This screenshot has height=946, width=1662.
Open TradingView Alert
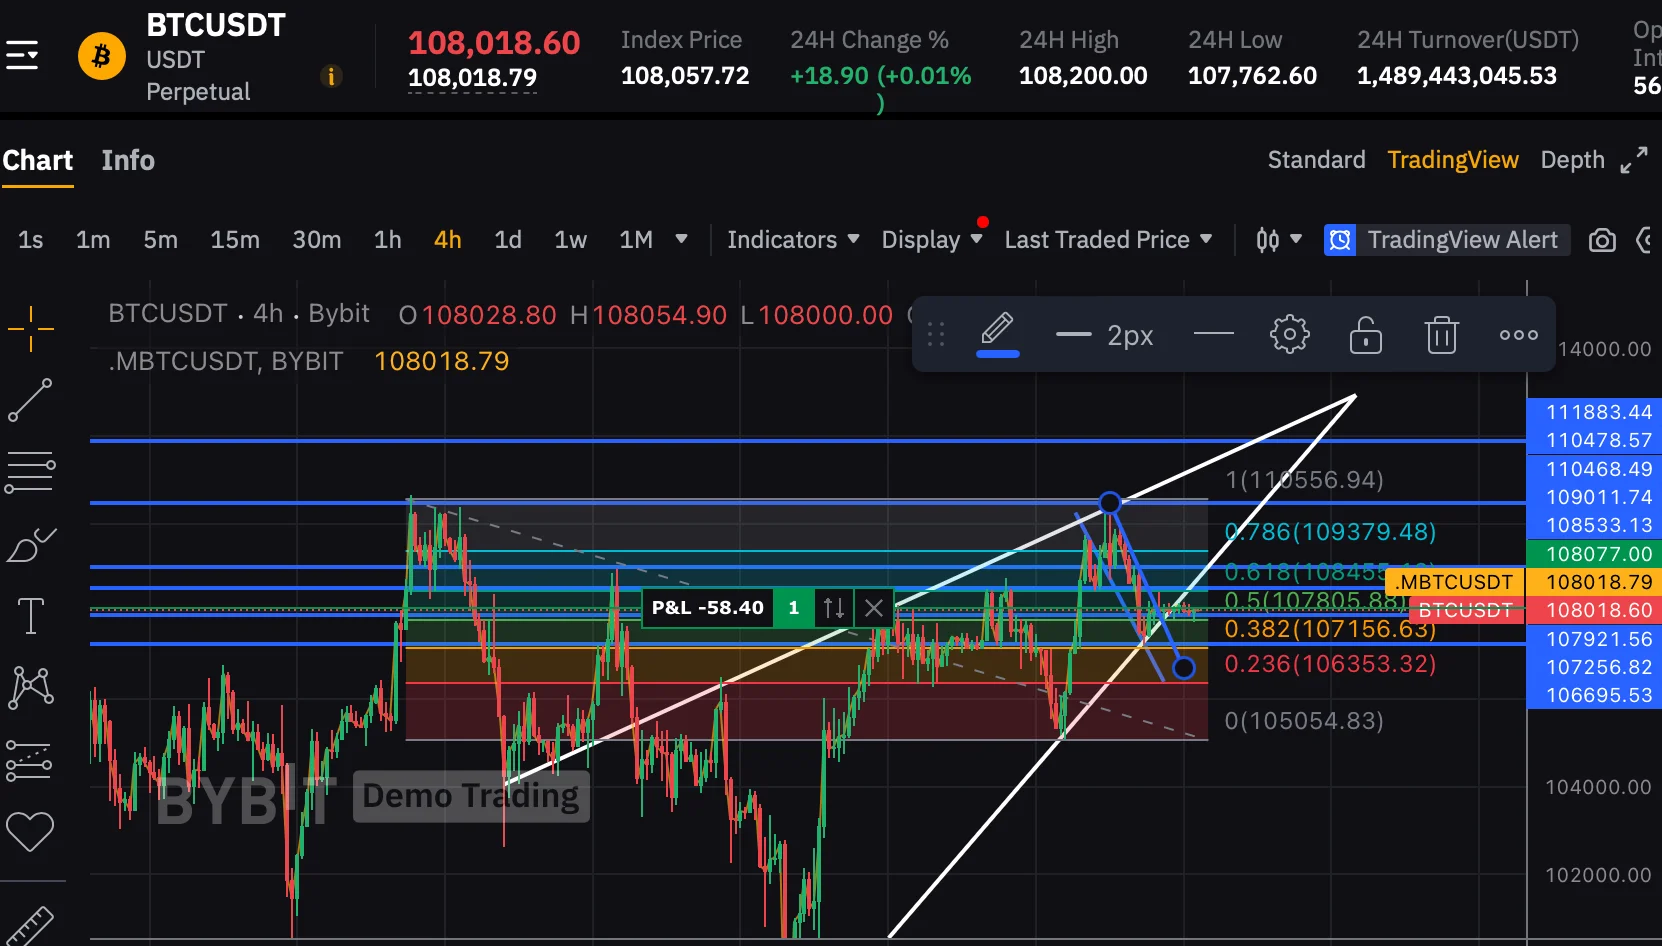click(x=1446, y=240)
